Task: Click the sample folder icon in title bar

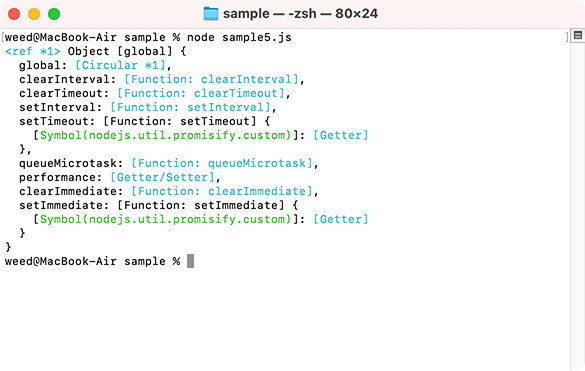Action: click(211, 14)
